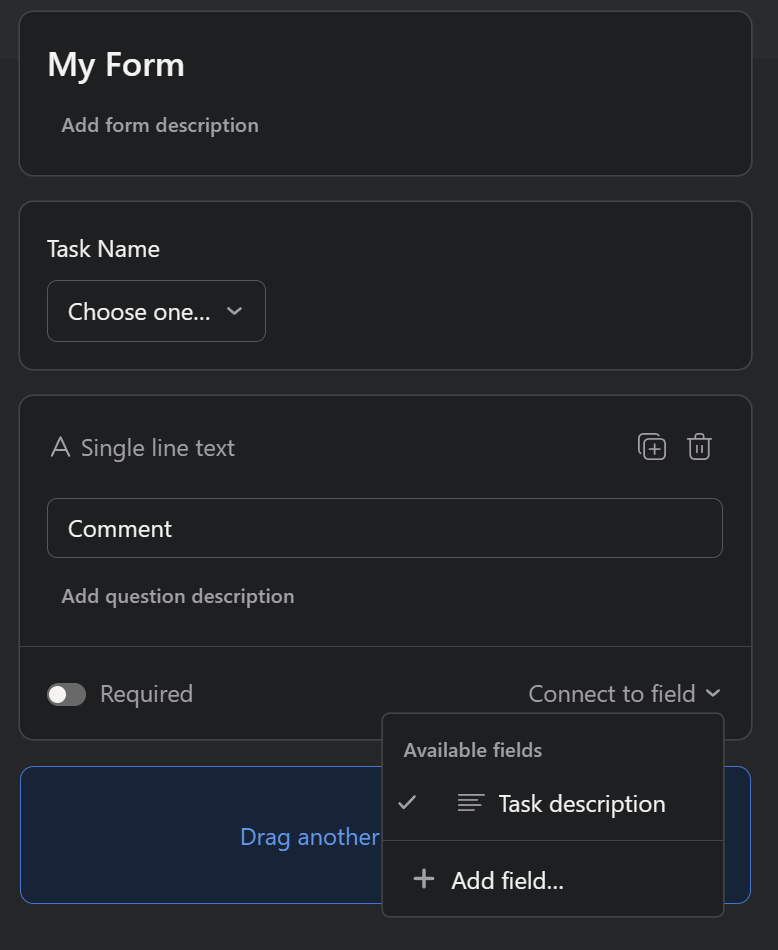Click inside the Comment input field

point(385,528)
